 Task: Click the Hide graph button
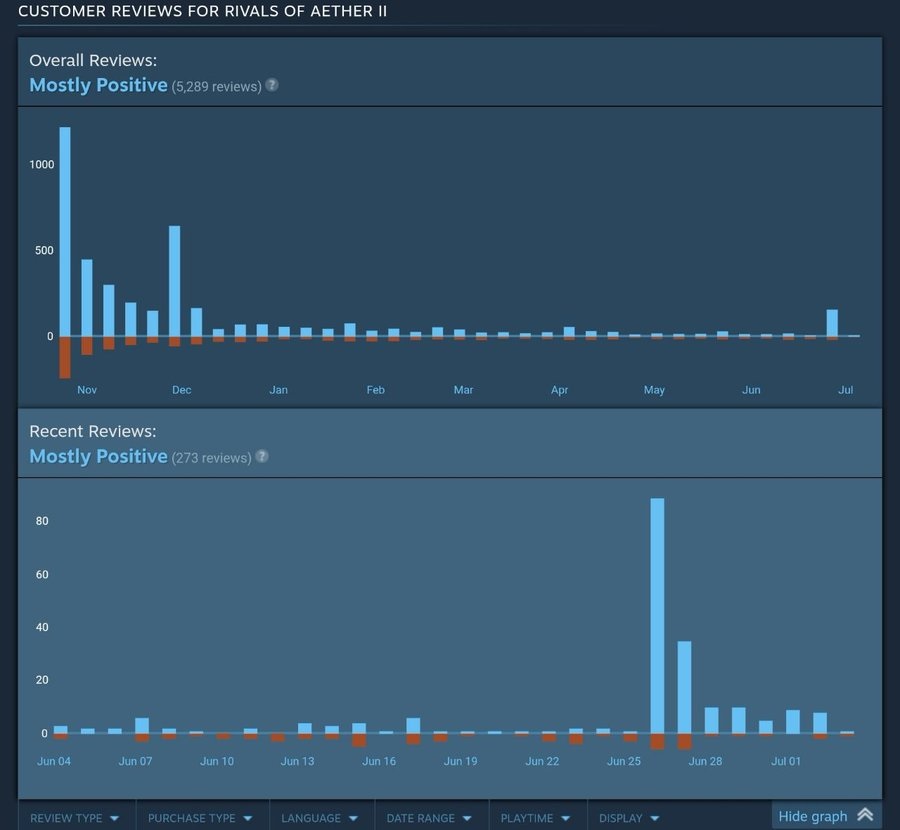tap(826, 816)
